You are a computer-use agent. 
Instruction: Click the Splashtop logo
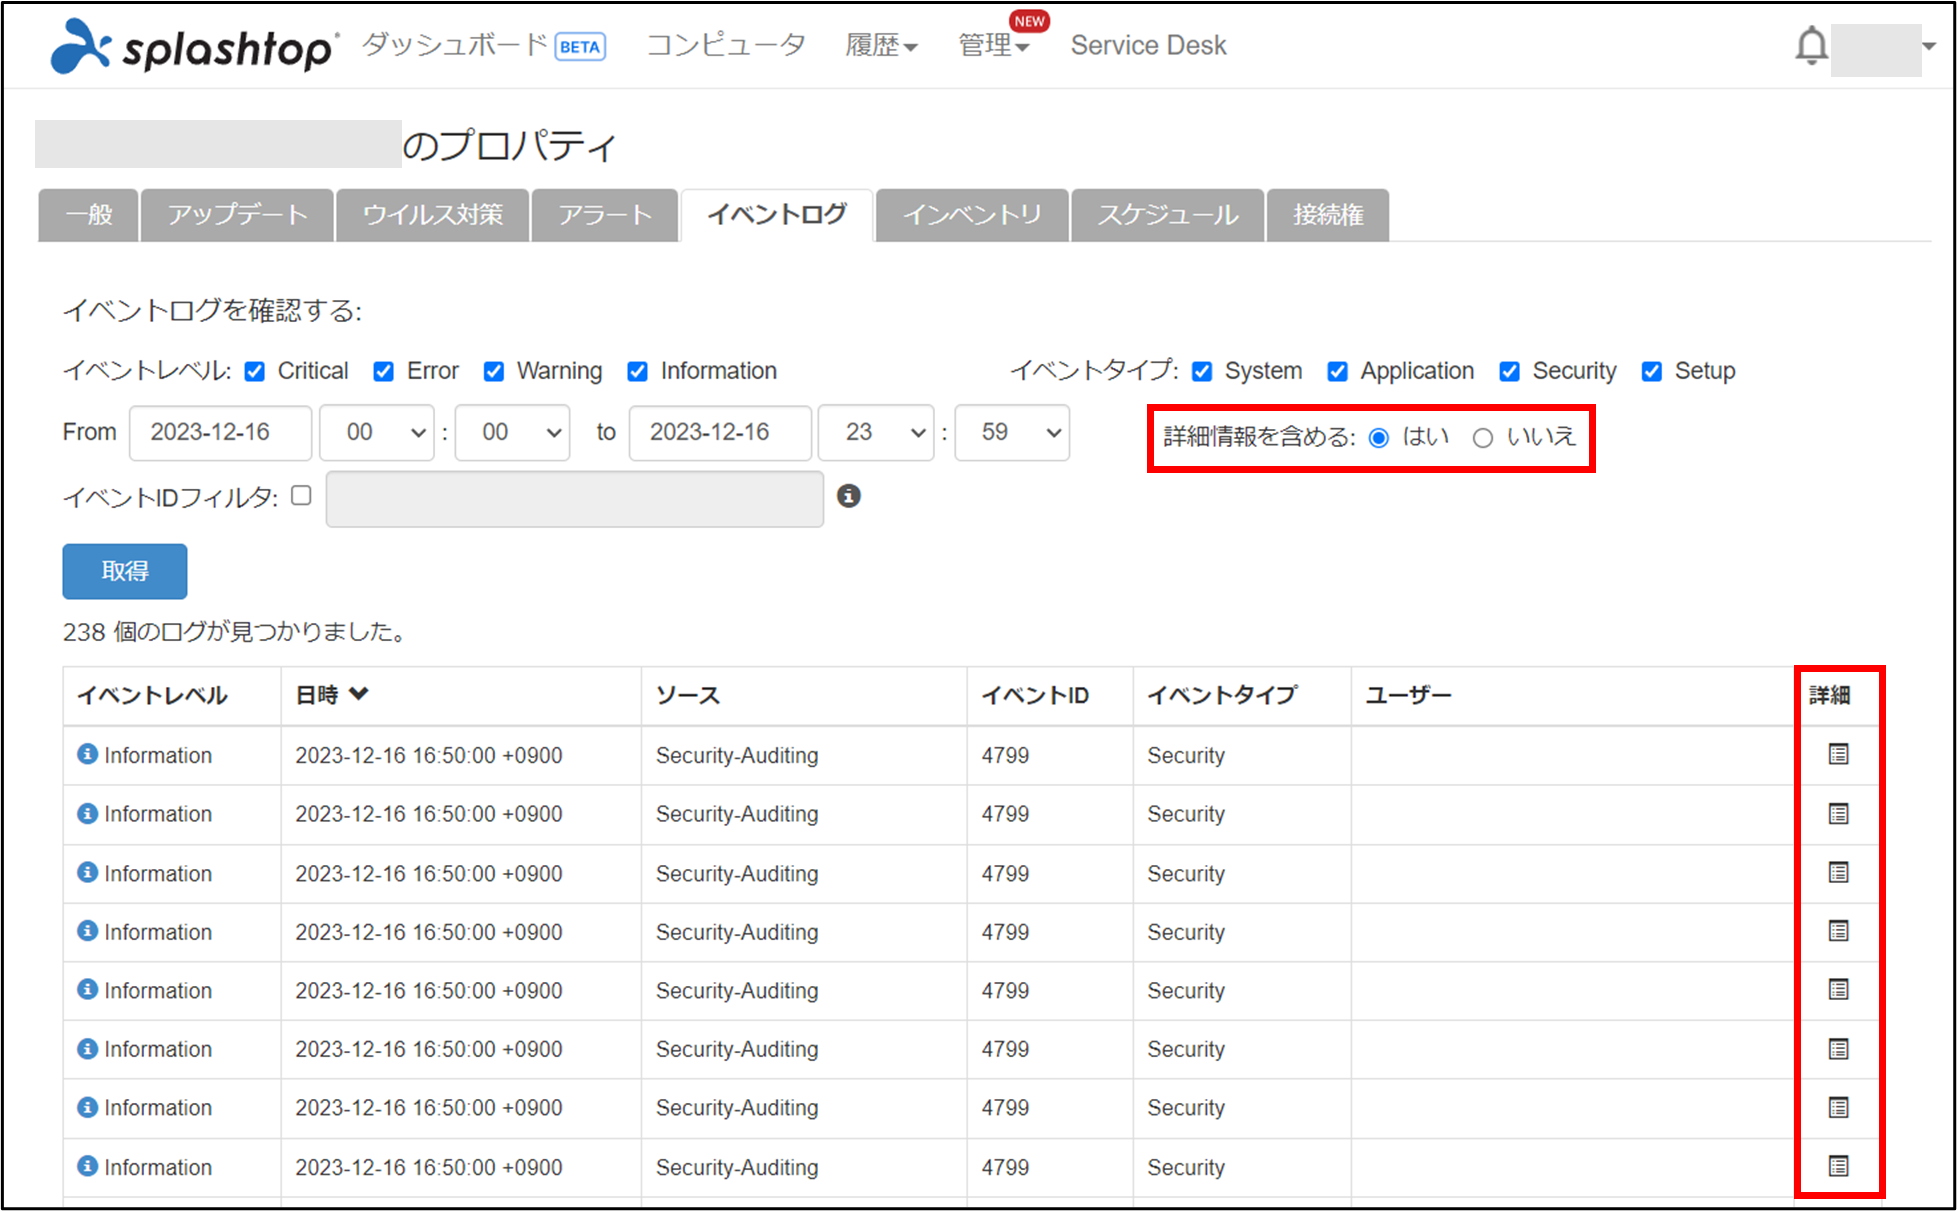point(194,46)
